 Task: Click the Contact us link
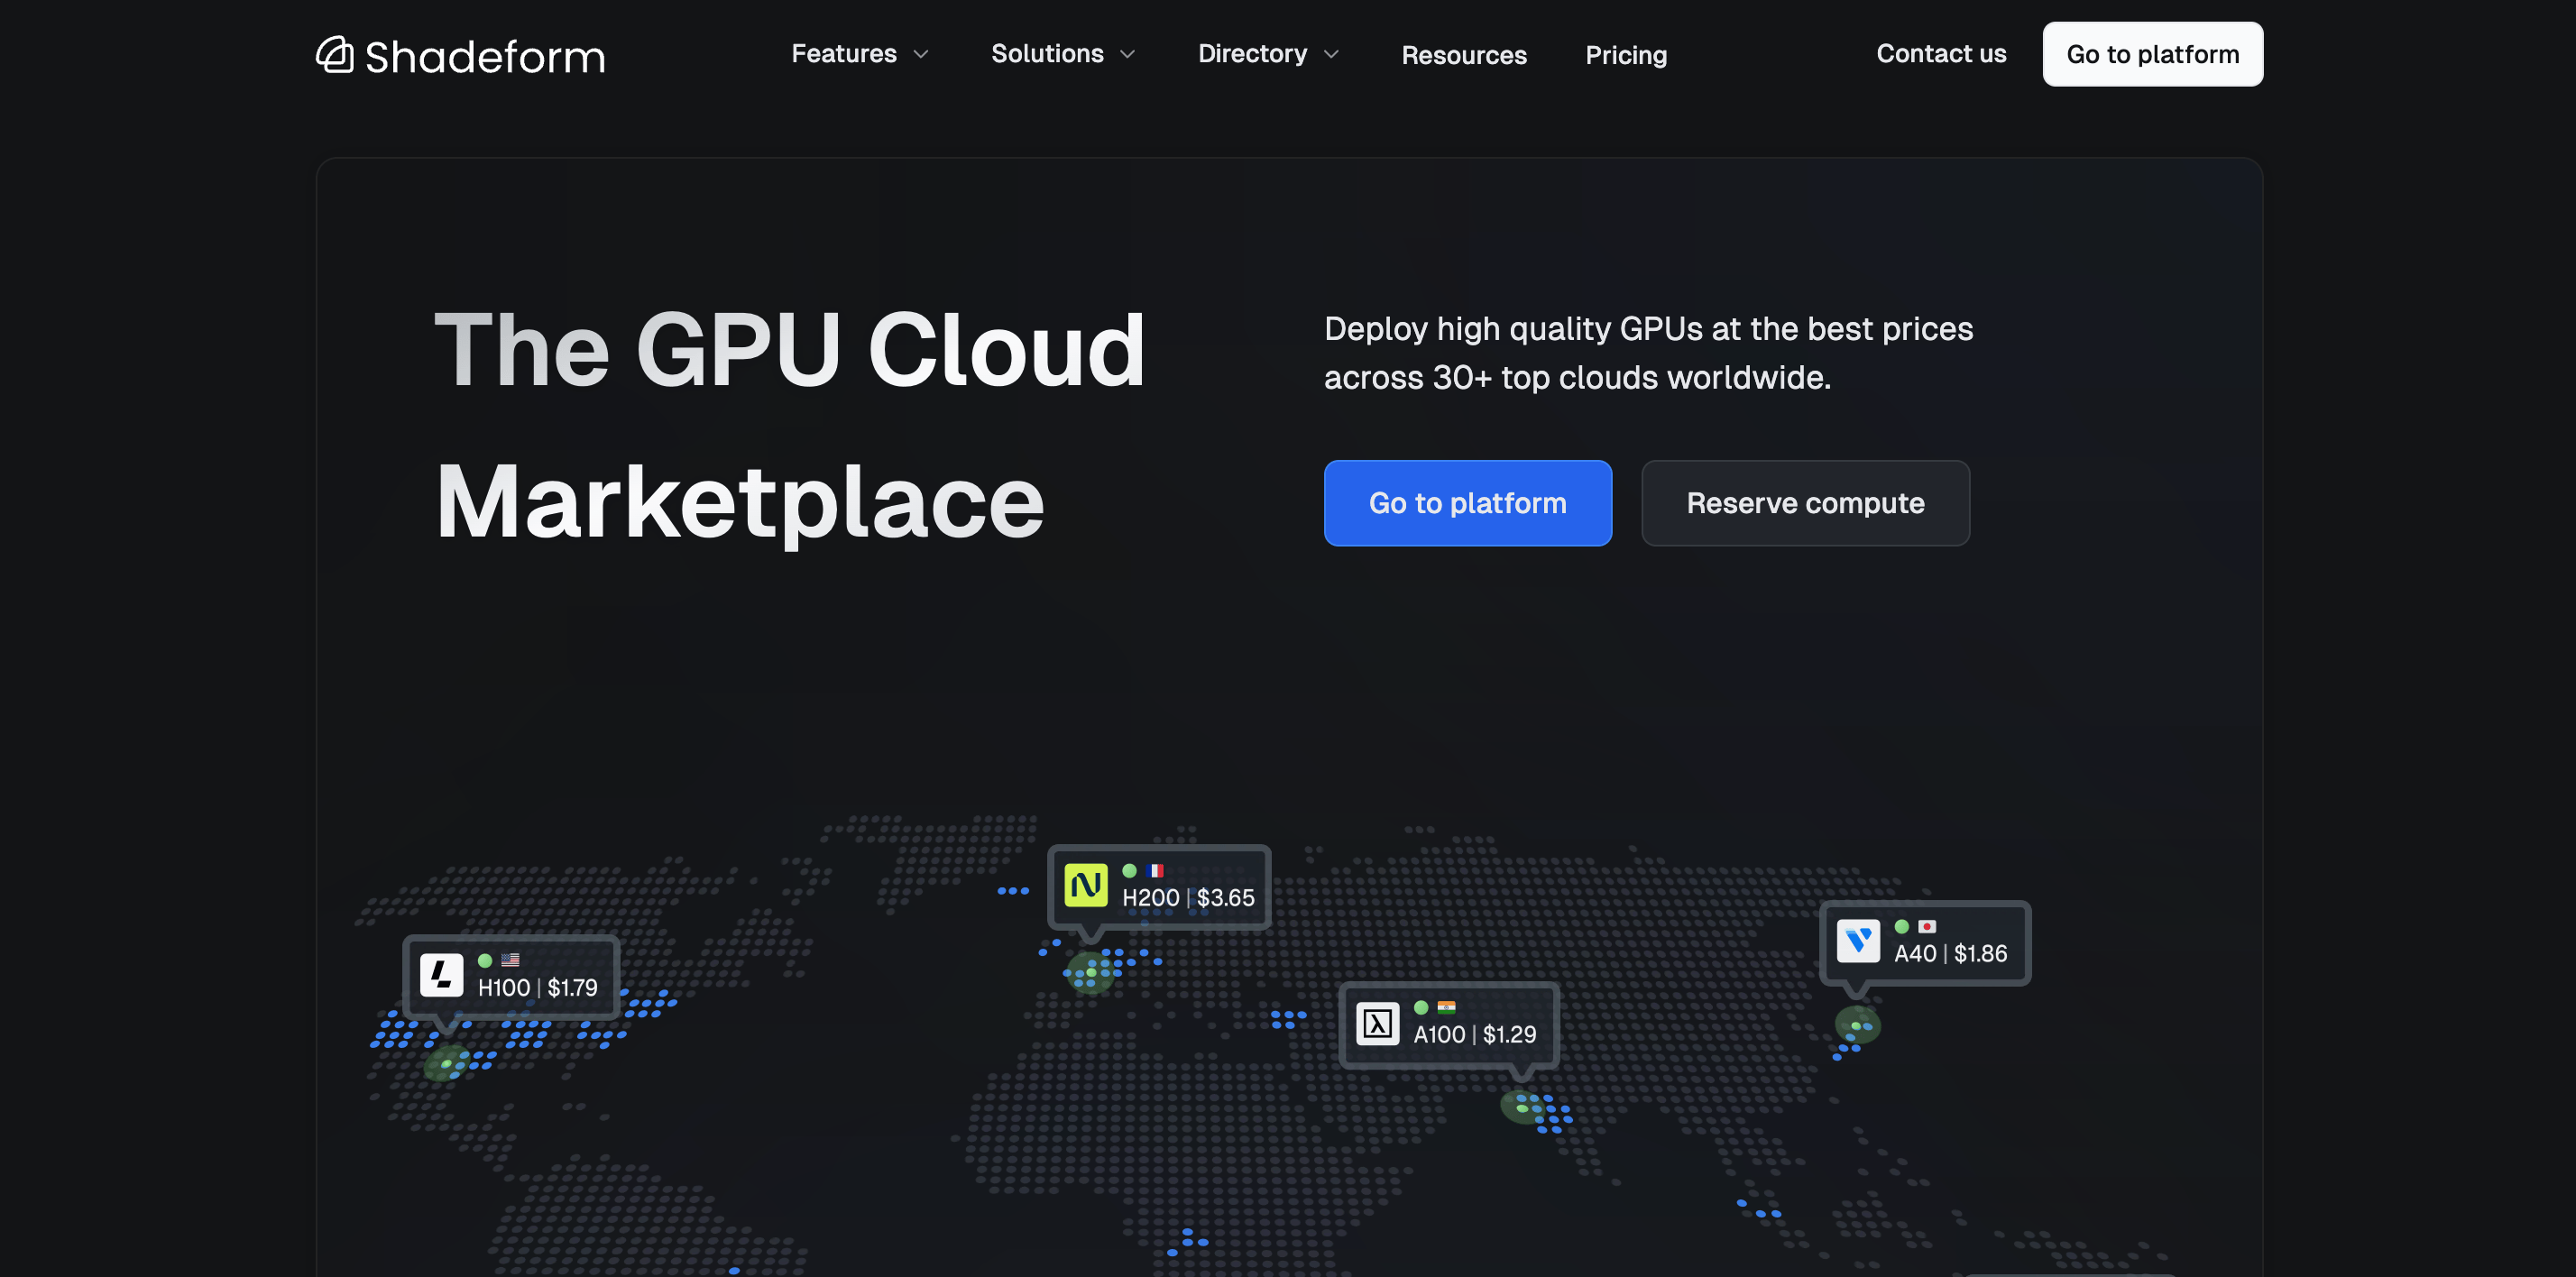point(1941,54)
